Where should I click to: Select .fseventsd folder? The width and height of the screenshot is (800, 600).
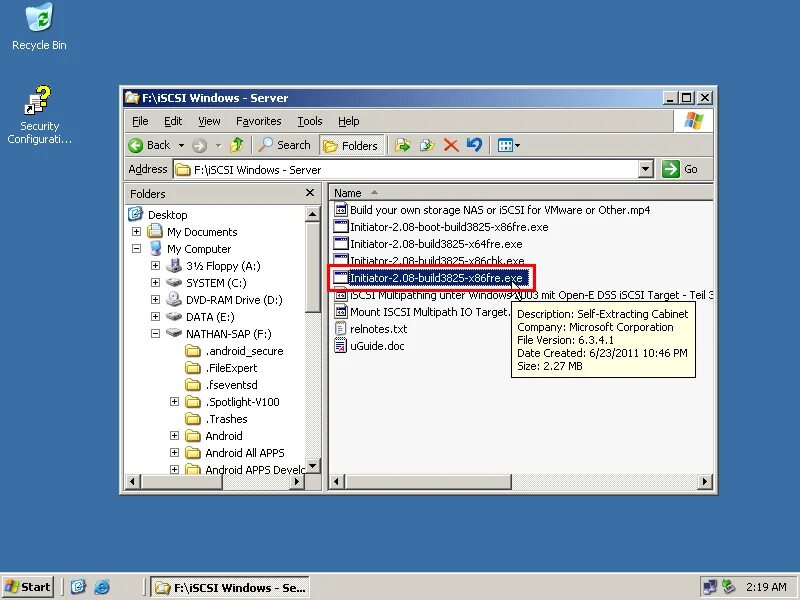pos(231,385)
